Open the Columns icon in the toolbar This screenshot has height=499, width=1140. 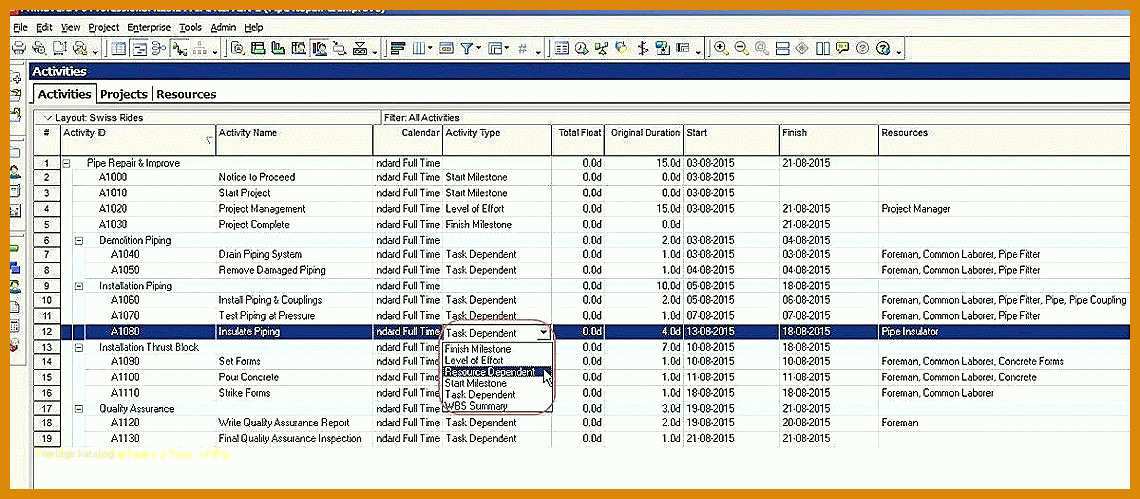point(418,48)
